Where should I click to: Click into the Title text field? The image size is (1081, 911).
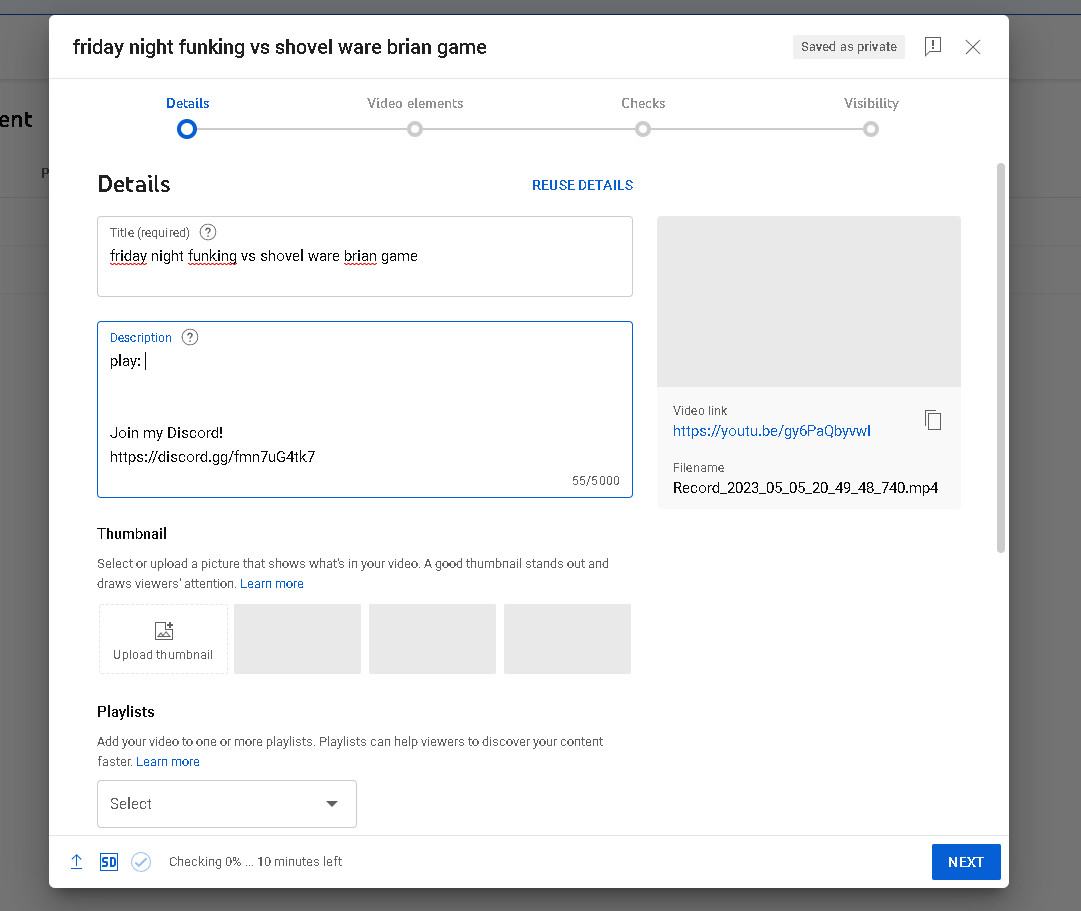coord(365,257)
